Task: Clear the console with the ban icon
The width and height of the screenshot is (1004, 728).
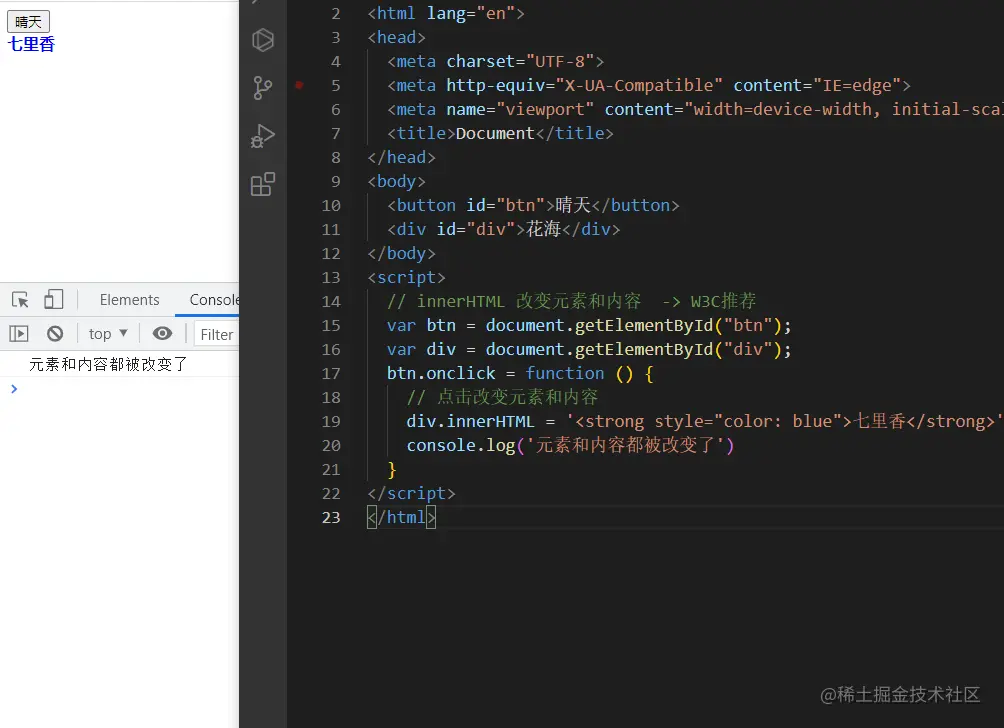Action: (x=55, y=334)
